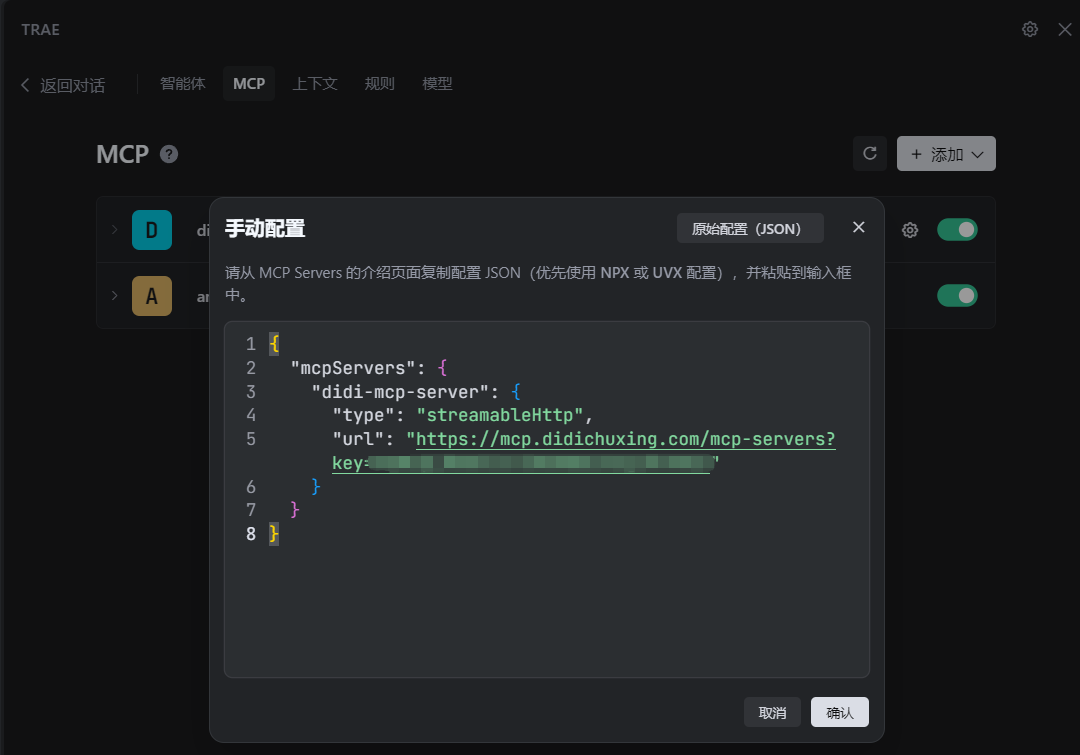Close the 手动配置 dialog
Image resolution: width=1080 pixels, height=755 pixels.
[858, 227]
